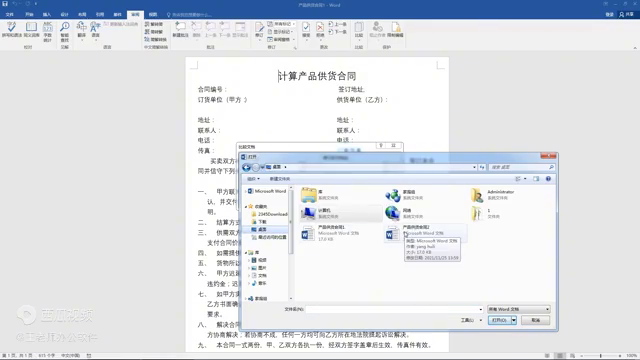
Task: Click the help icon in Open dialog toolbar
Action: (x=548, y=179)
